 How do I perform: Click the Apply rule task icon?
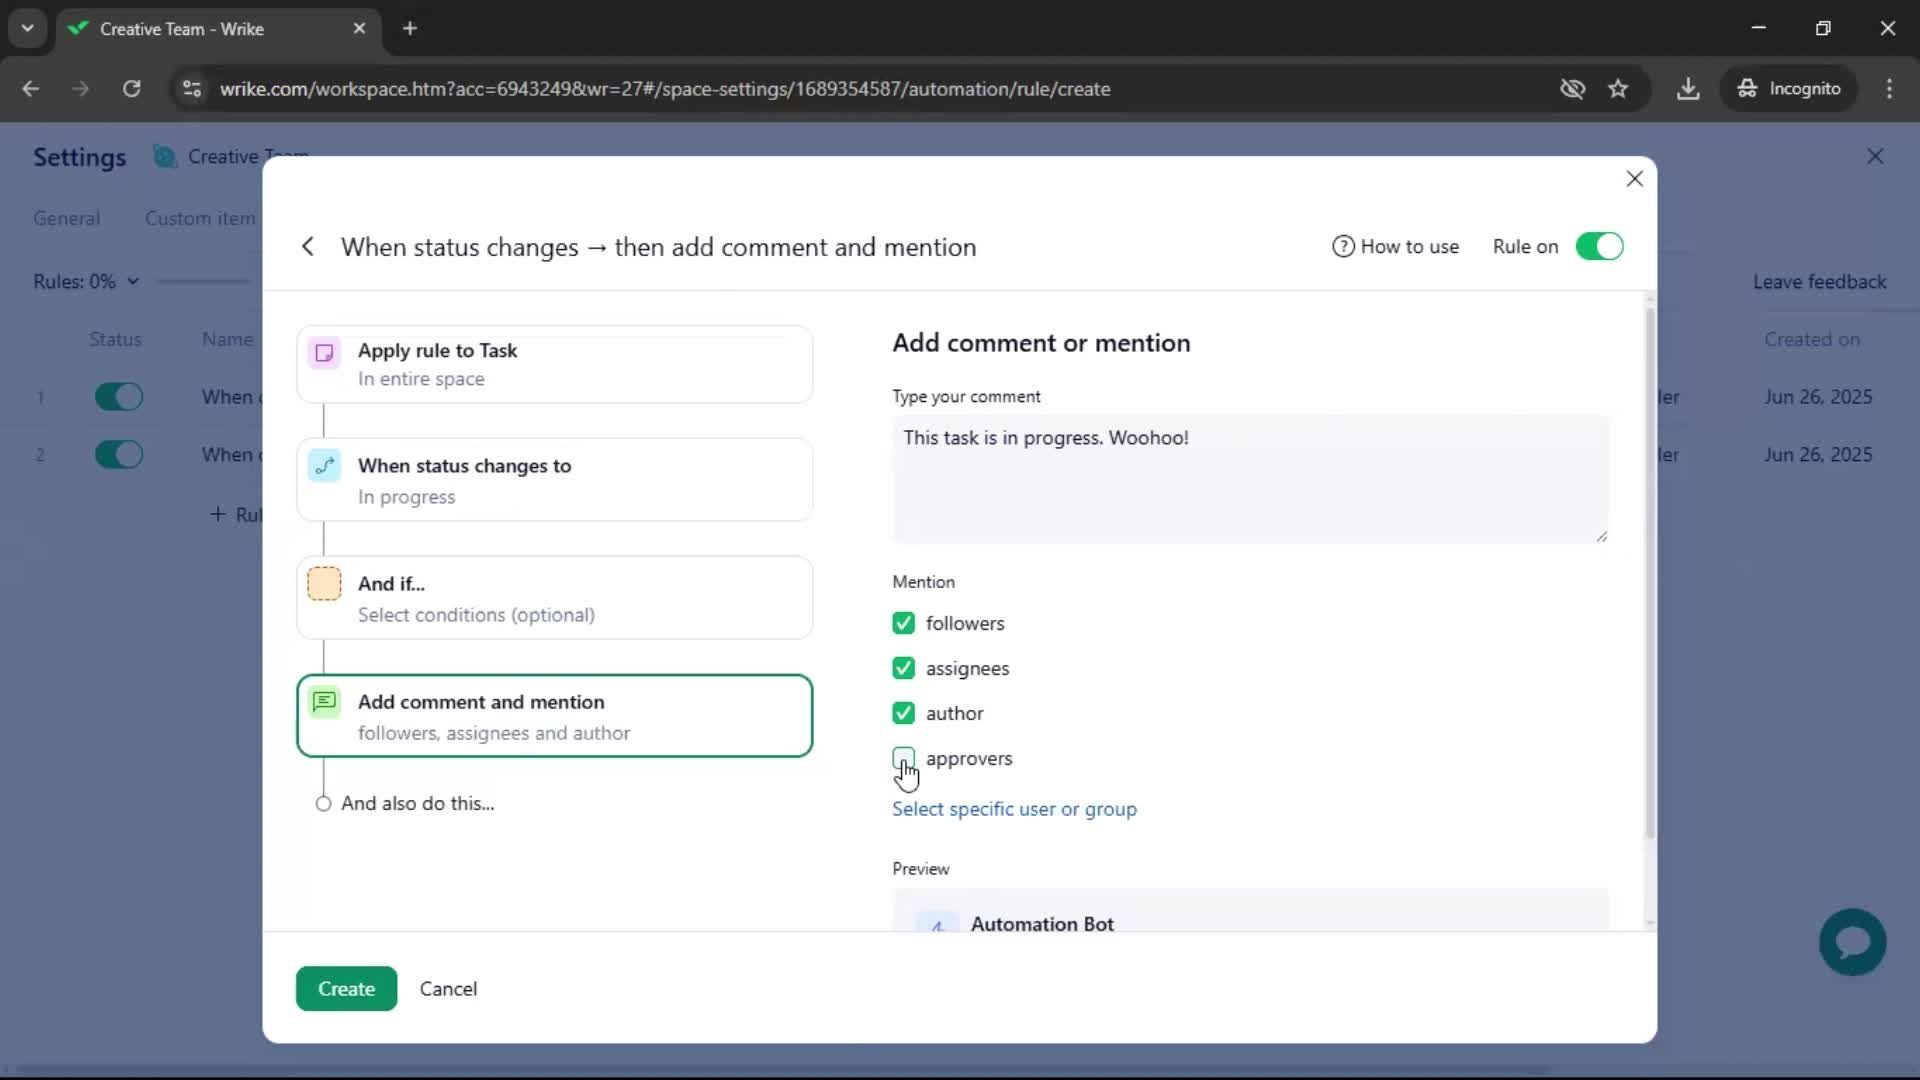pos(324,352)
